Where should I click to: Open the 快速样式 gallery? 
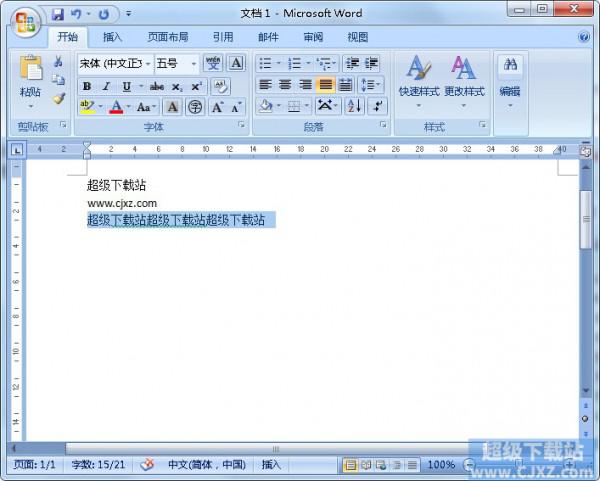[419, 82]
